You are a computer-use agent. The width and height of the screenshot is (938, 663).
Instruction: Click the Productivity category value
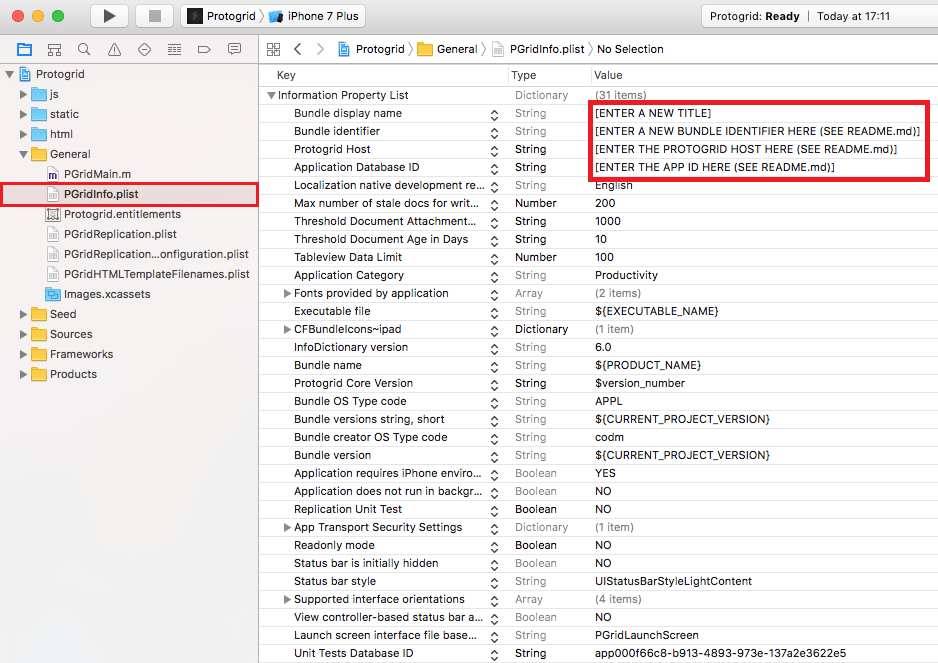pos(626,275)
